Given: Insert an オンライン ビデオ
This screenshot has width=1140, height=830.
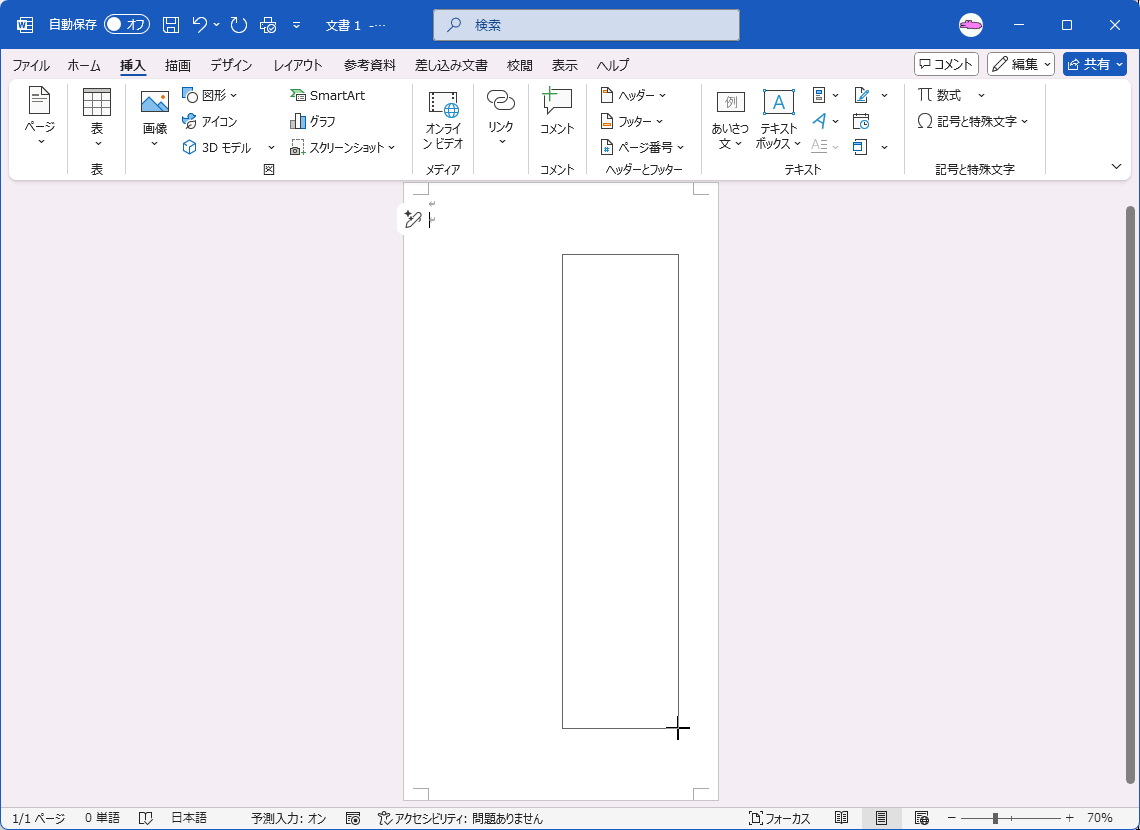Looking at the screenshot, I should pyautogui.click(x=443, y=119).
